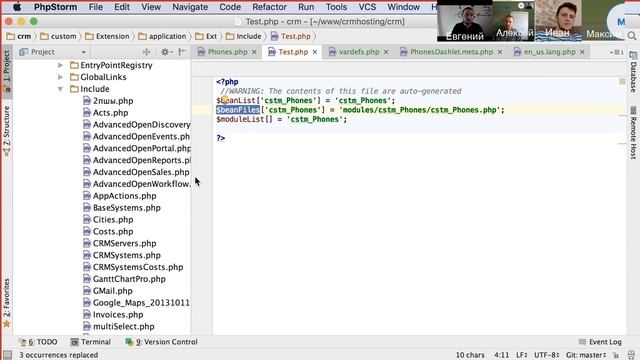Screen dimensions: 640x360
Task: Expand the EntryPointRegistry folder
Action: [x=60, y=65]
